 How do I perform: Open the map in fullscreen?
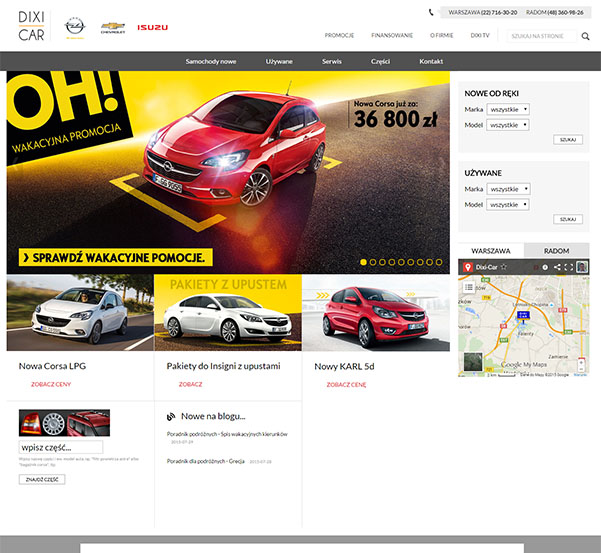[569, 267]
